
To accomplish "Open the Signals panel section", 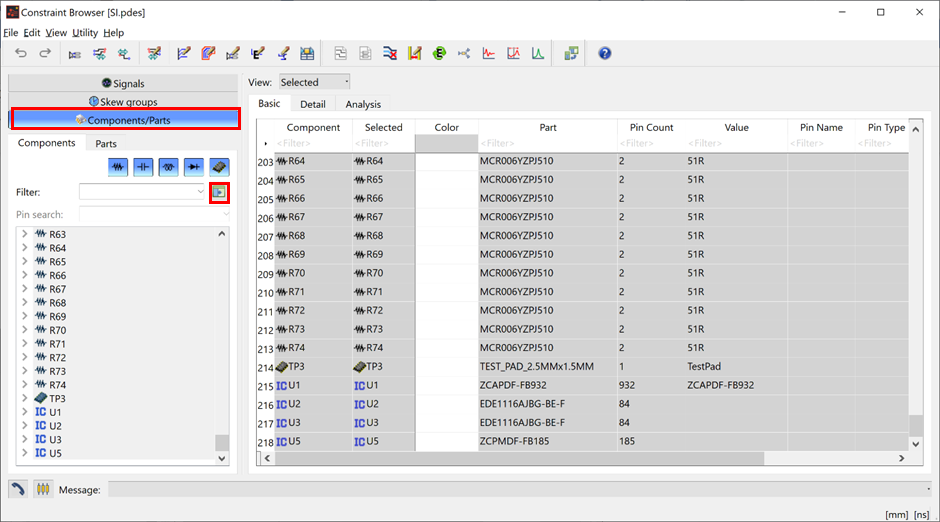I will tap(124, 83).
